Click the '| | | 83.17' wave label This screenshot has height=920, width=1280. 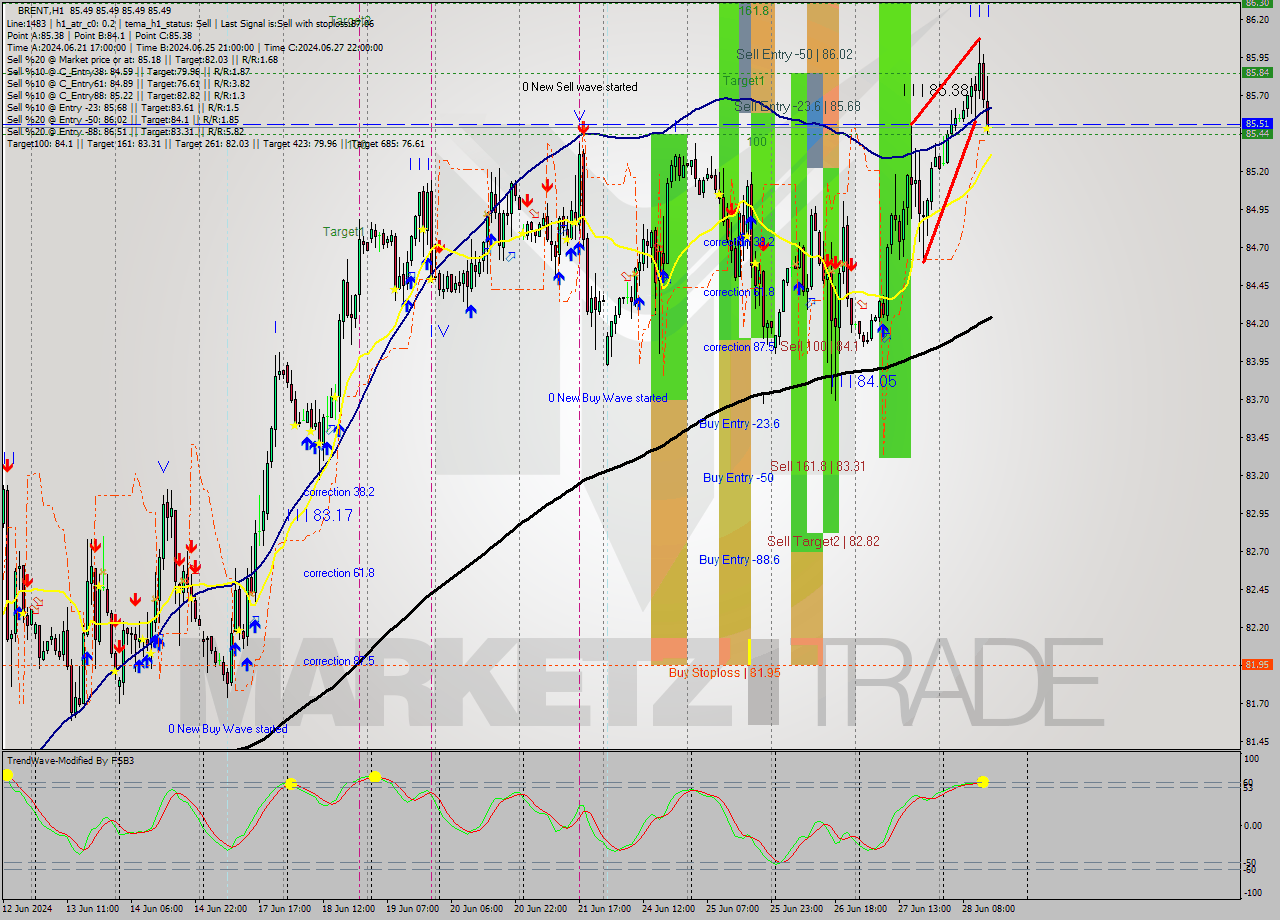(x=319, y=515)
